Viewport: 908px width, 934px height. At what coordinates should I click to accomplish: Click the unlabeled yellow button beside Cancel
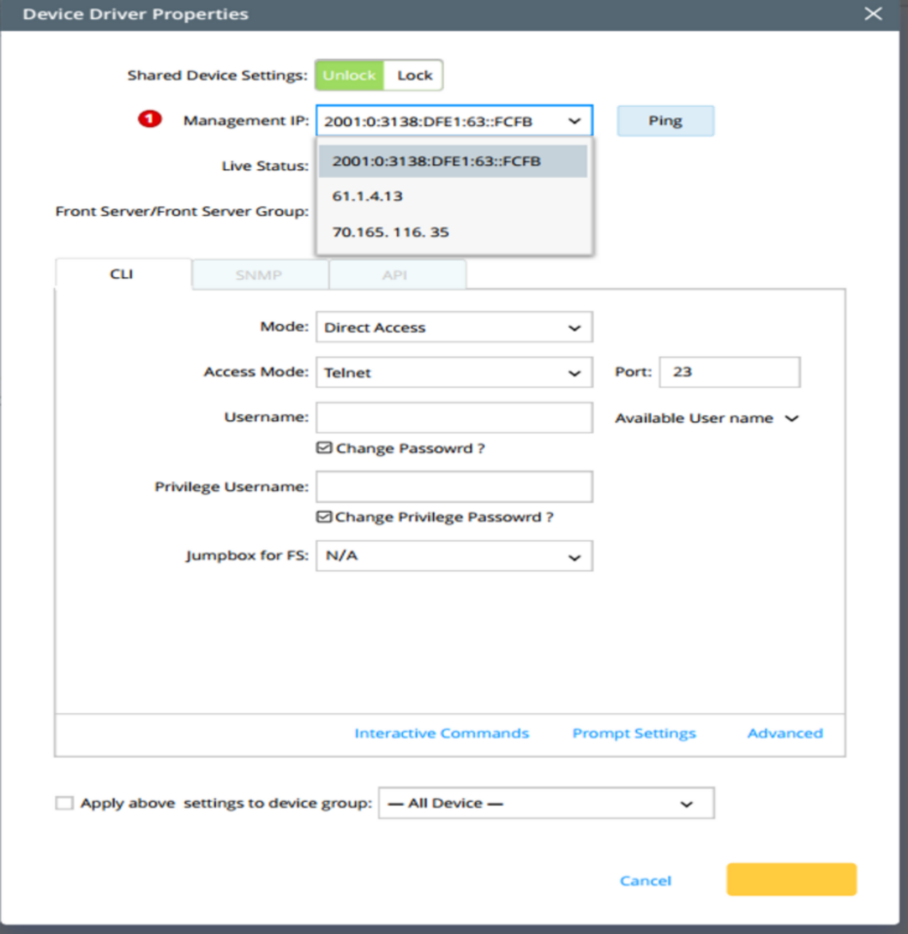click(791, 879)
